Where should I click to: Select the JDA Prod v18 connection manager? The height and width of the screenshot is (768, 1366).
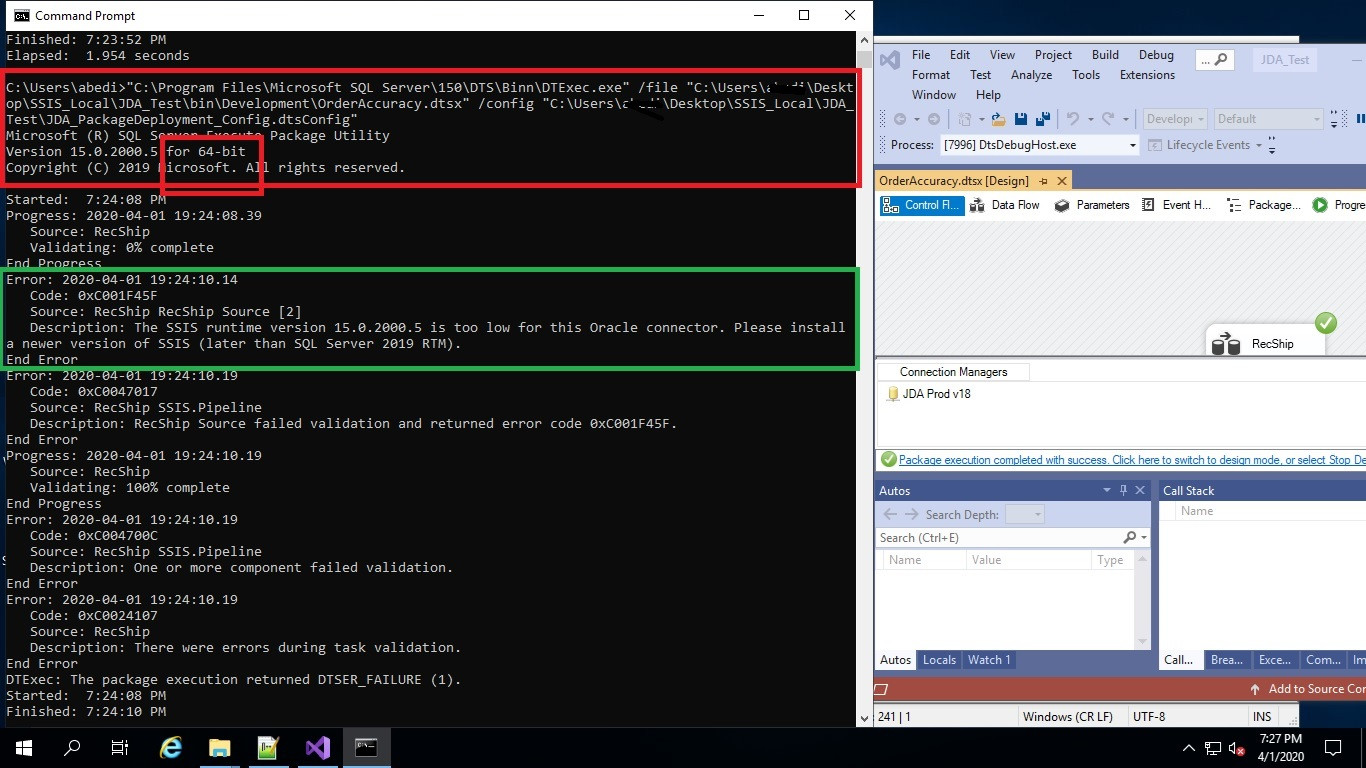(x=928, y=394)
